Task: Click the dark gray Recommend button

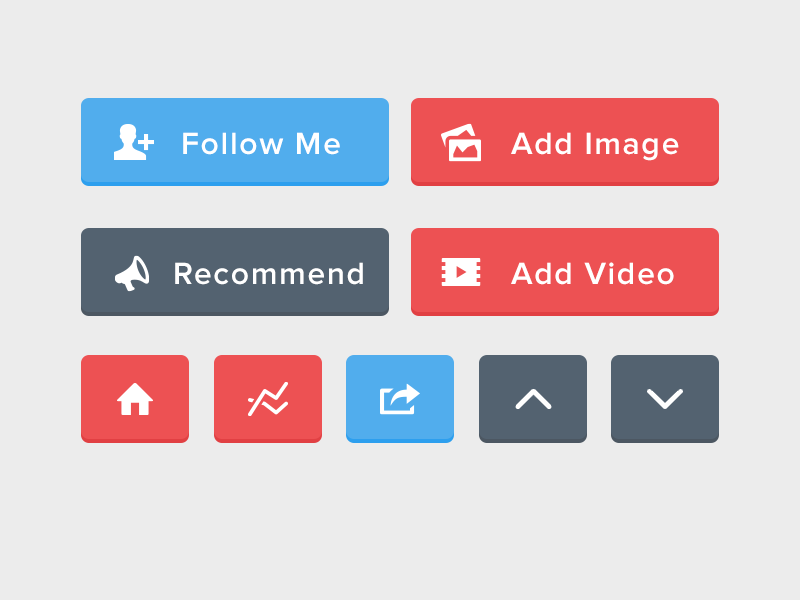Action: pyautogui.click(x=235, y=271)
